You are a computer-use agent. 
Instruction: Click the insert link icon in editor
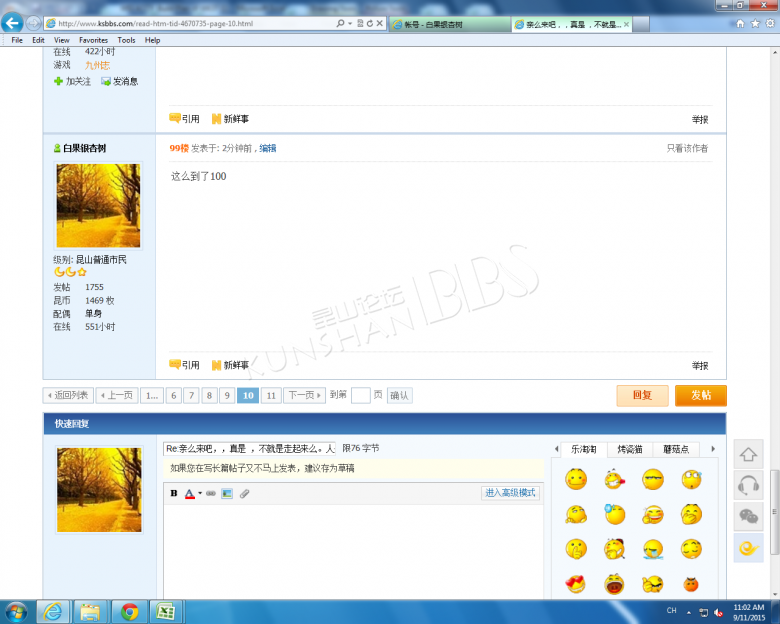click(x=211, y=493)
